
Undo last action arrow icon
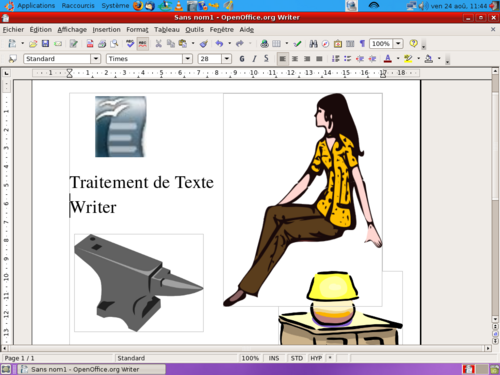(x=219, y=44)
